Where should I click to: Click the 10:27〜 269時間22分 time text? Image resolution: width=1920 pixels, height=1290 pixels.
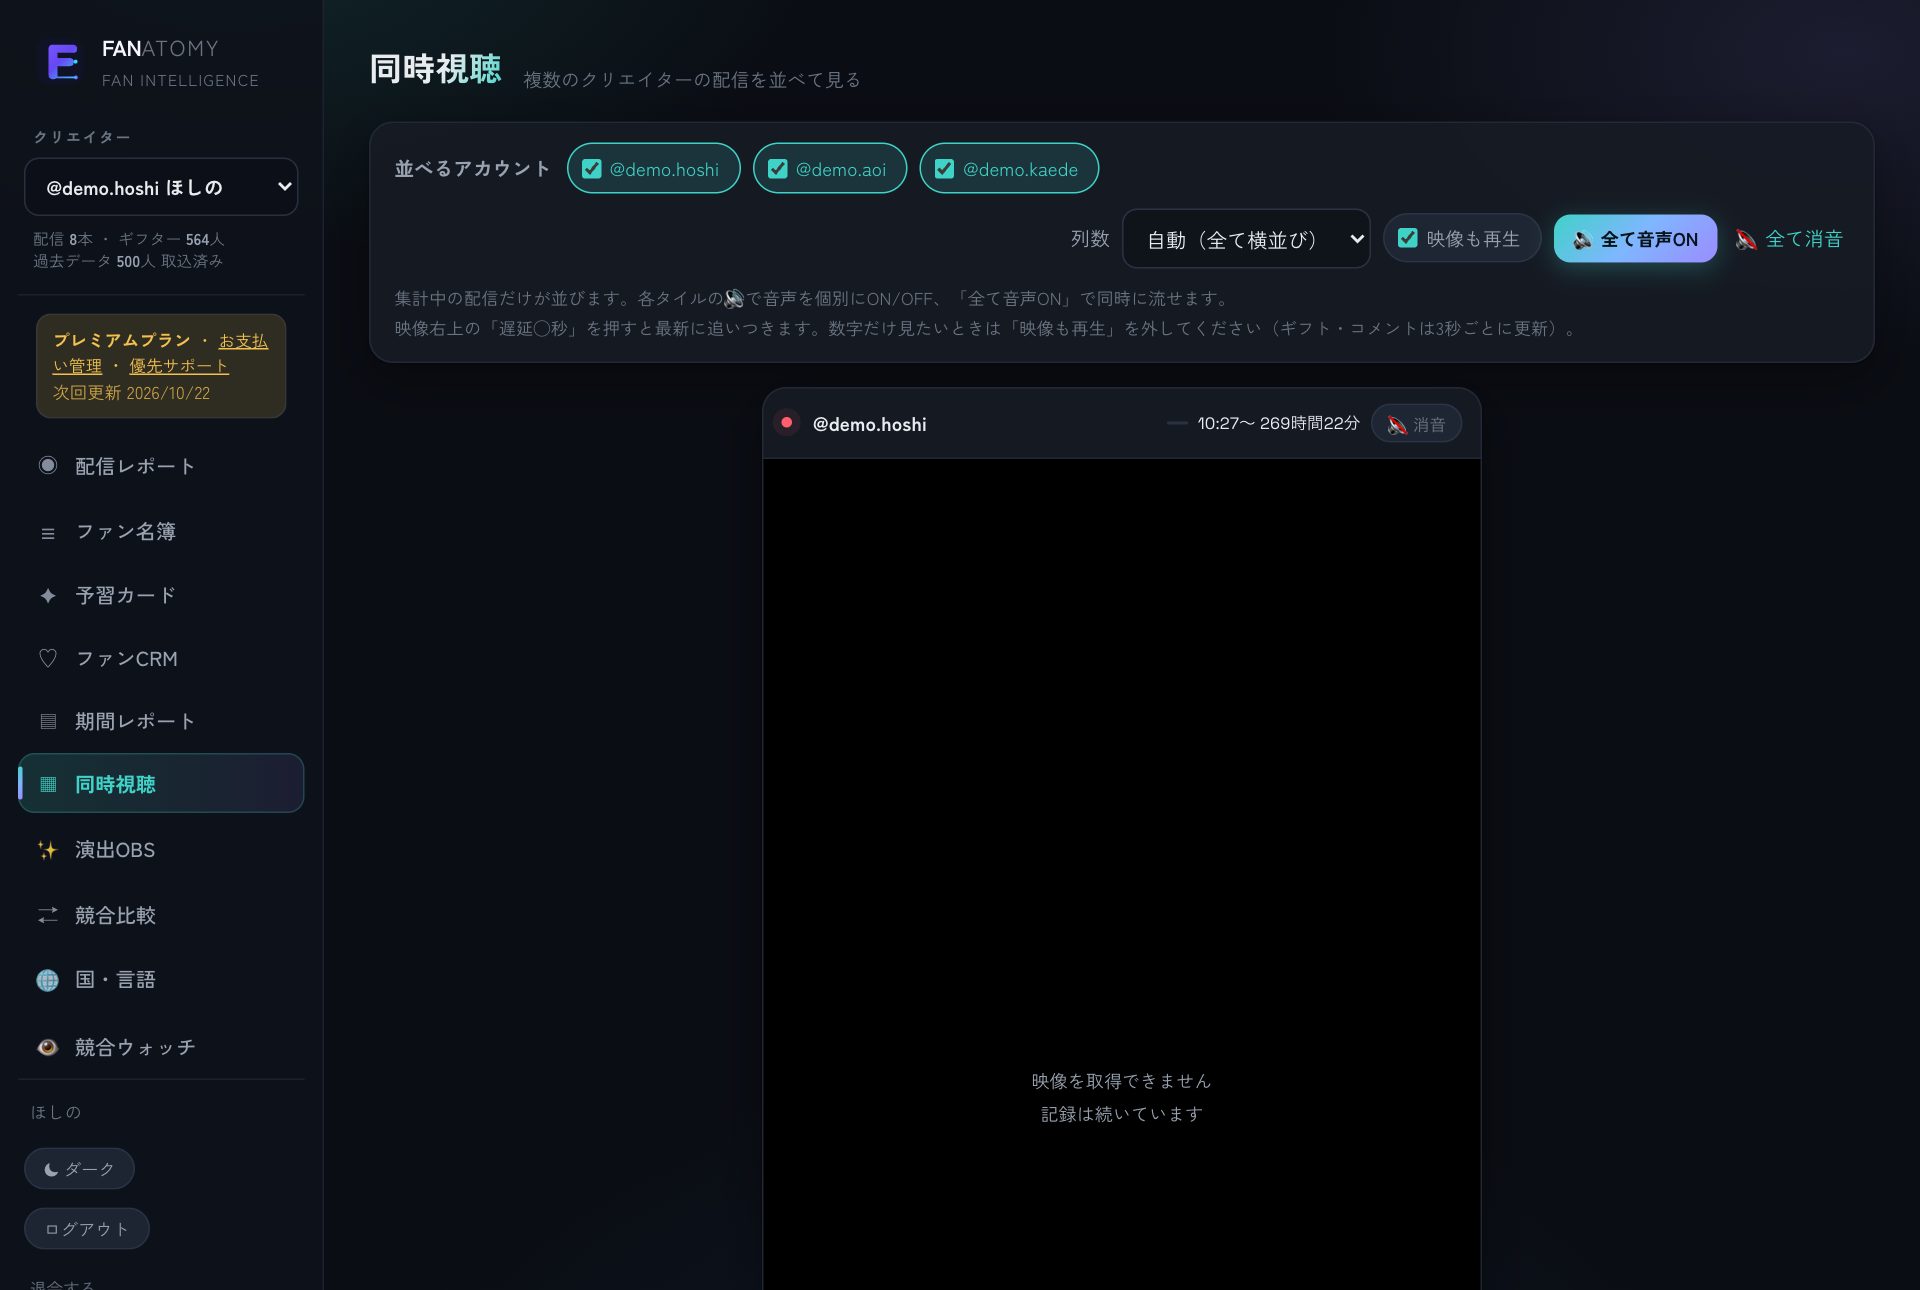pos(1278,424)
